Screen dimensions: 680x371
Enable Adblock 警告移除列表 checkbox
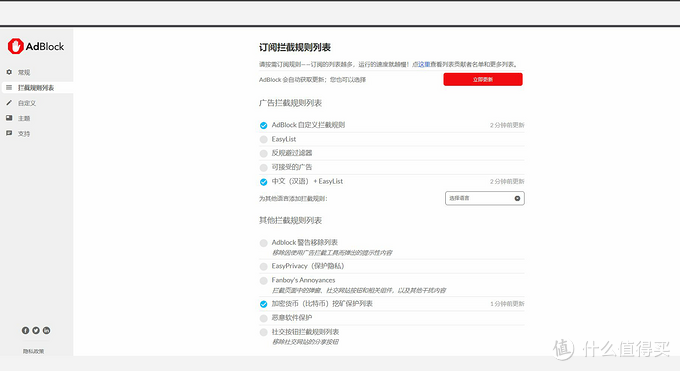point(263,243)
